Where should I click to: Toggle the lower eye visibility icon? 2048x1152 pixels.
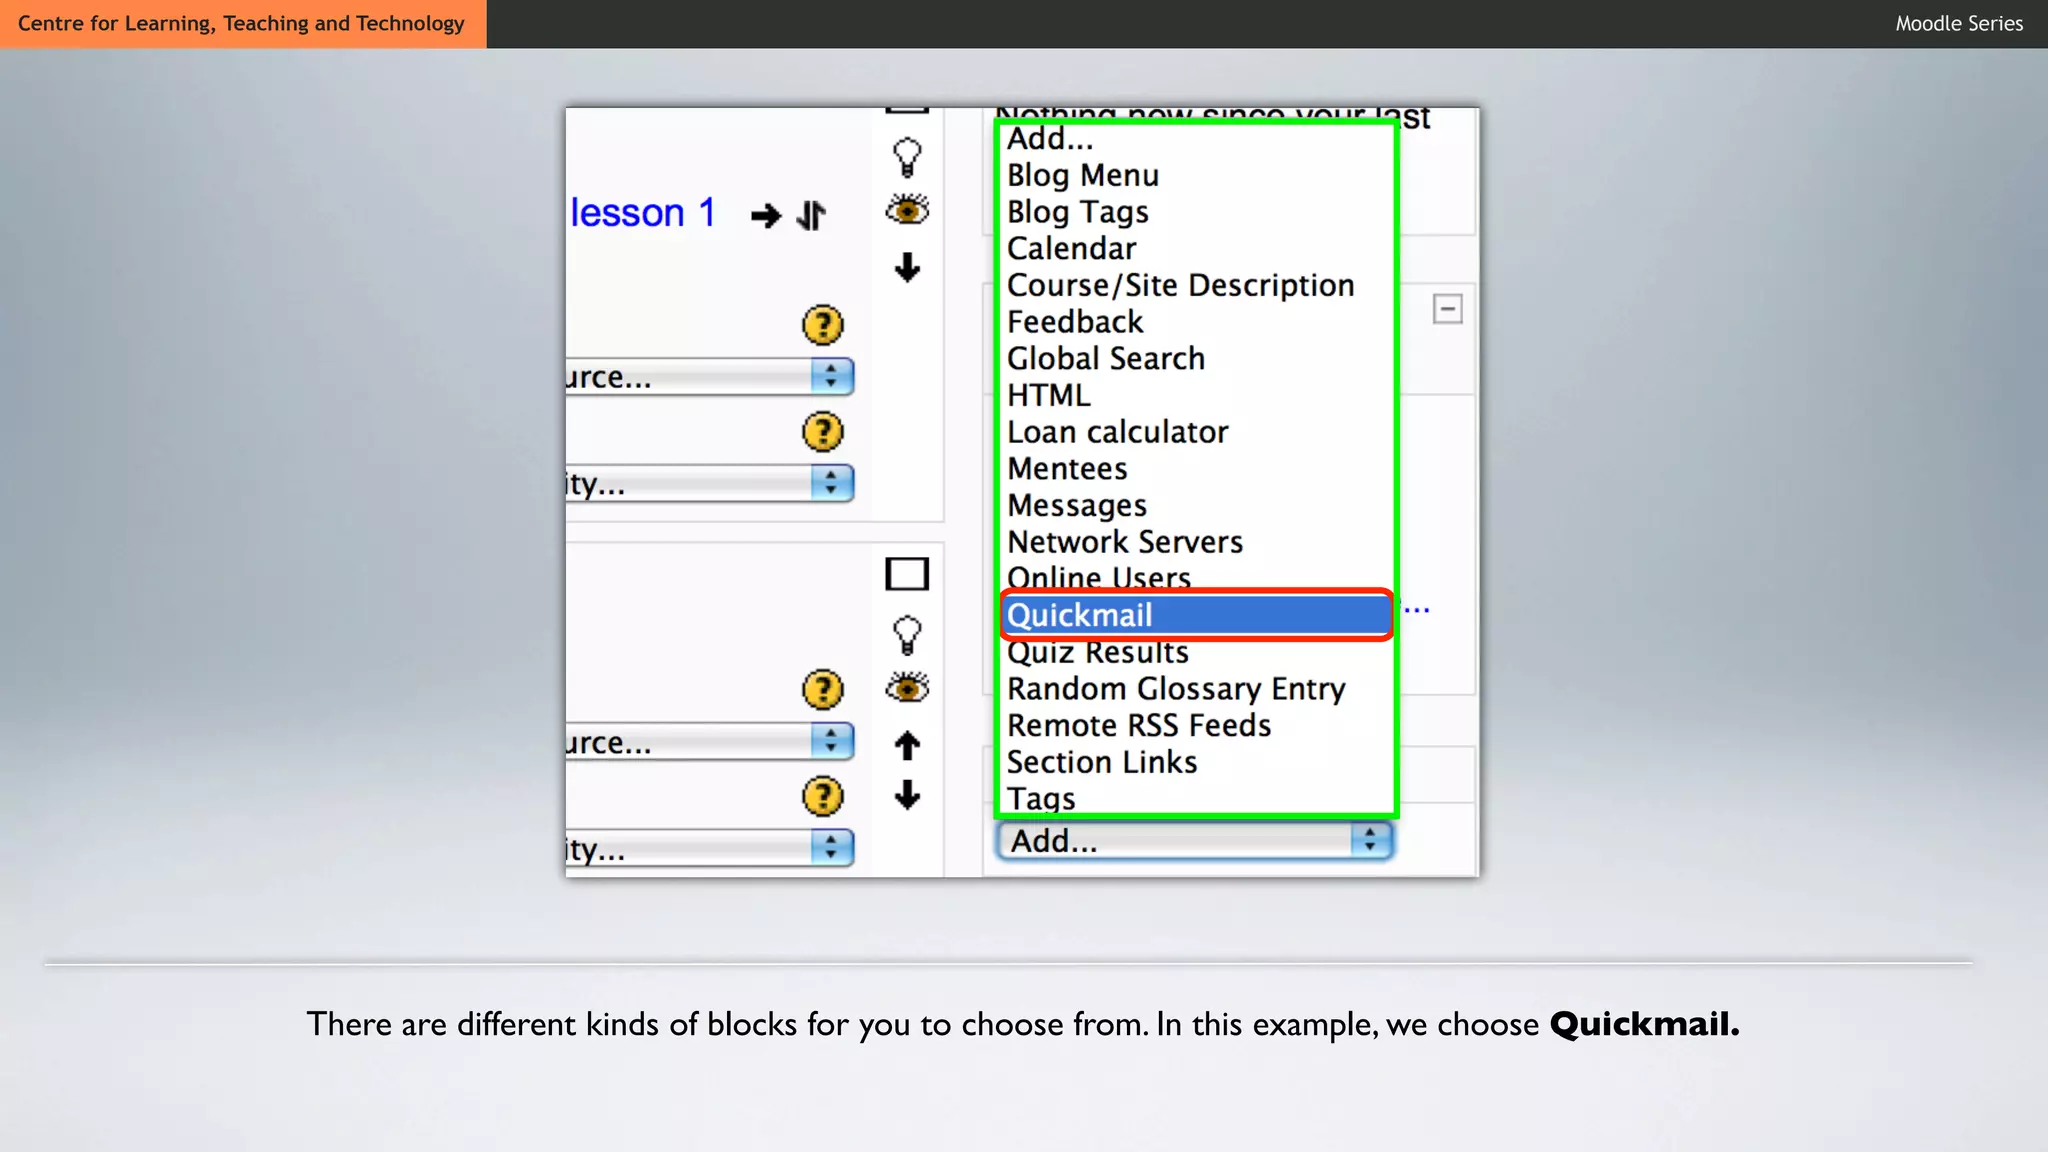point(907,688)
